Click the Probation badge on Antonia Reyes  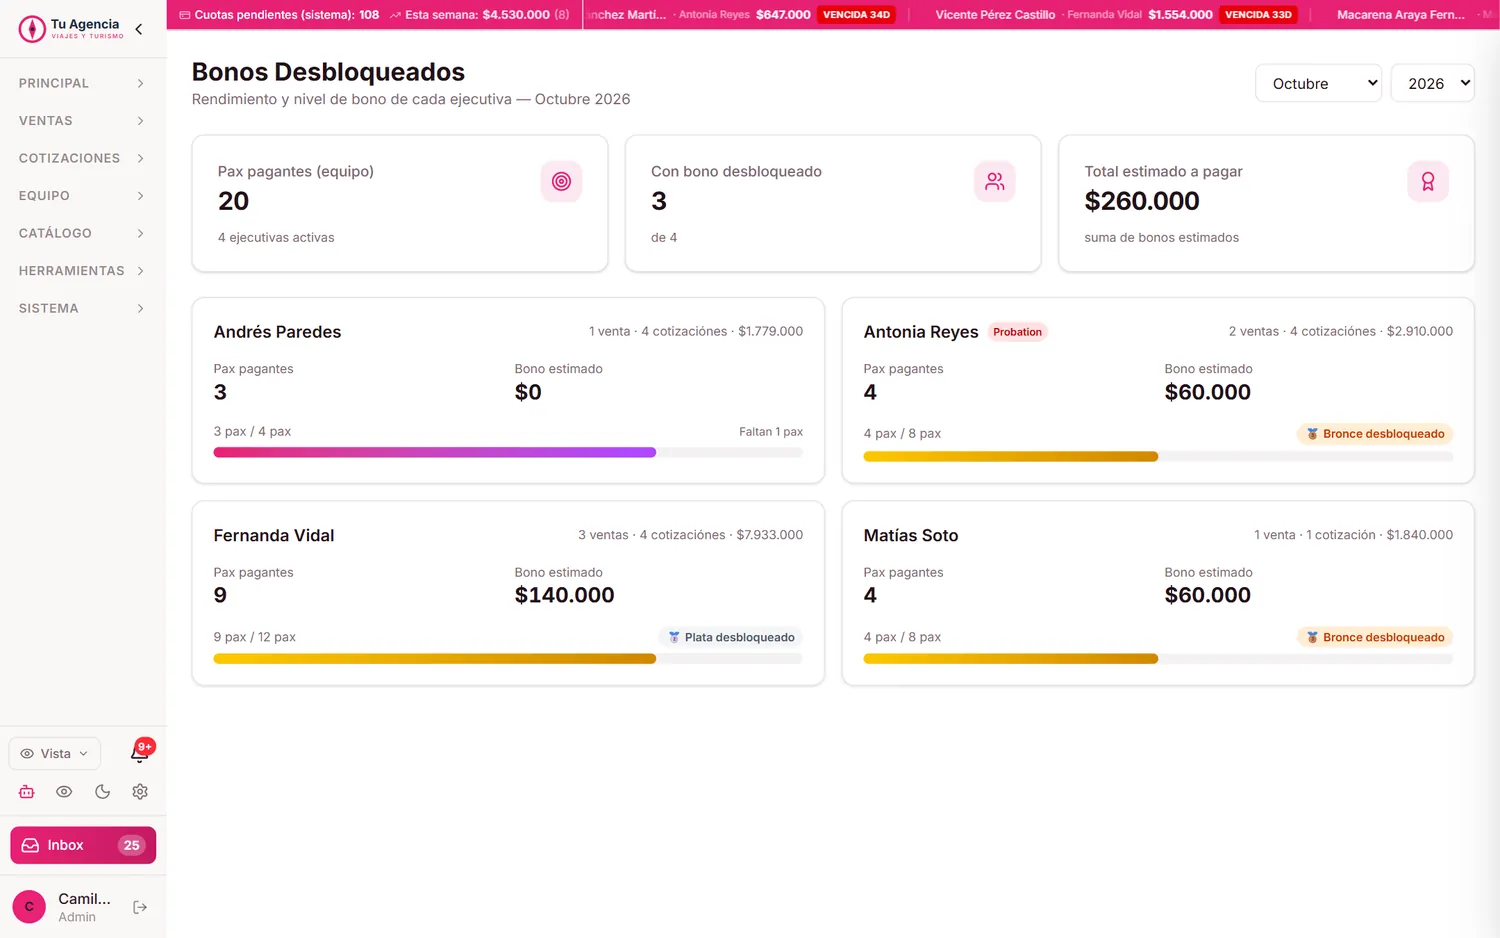click(1017, 332)
